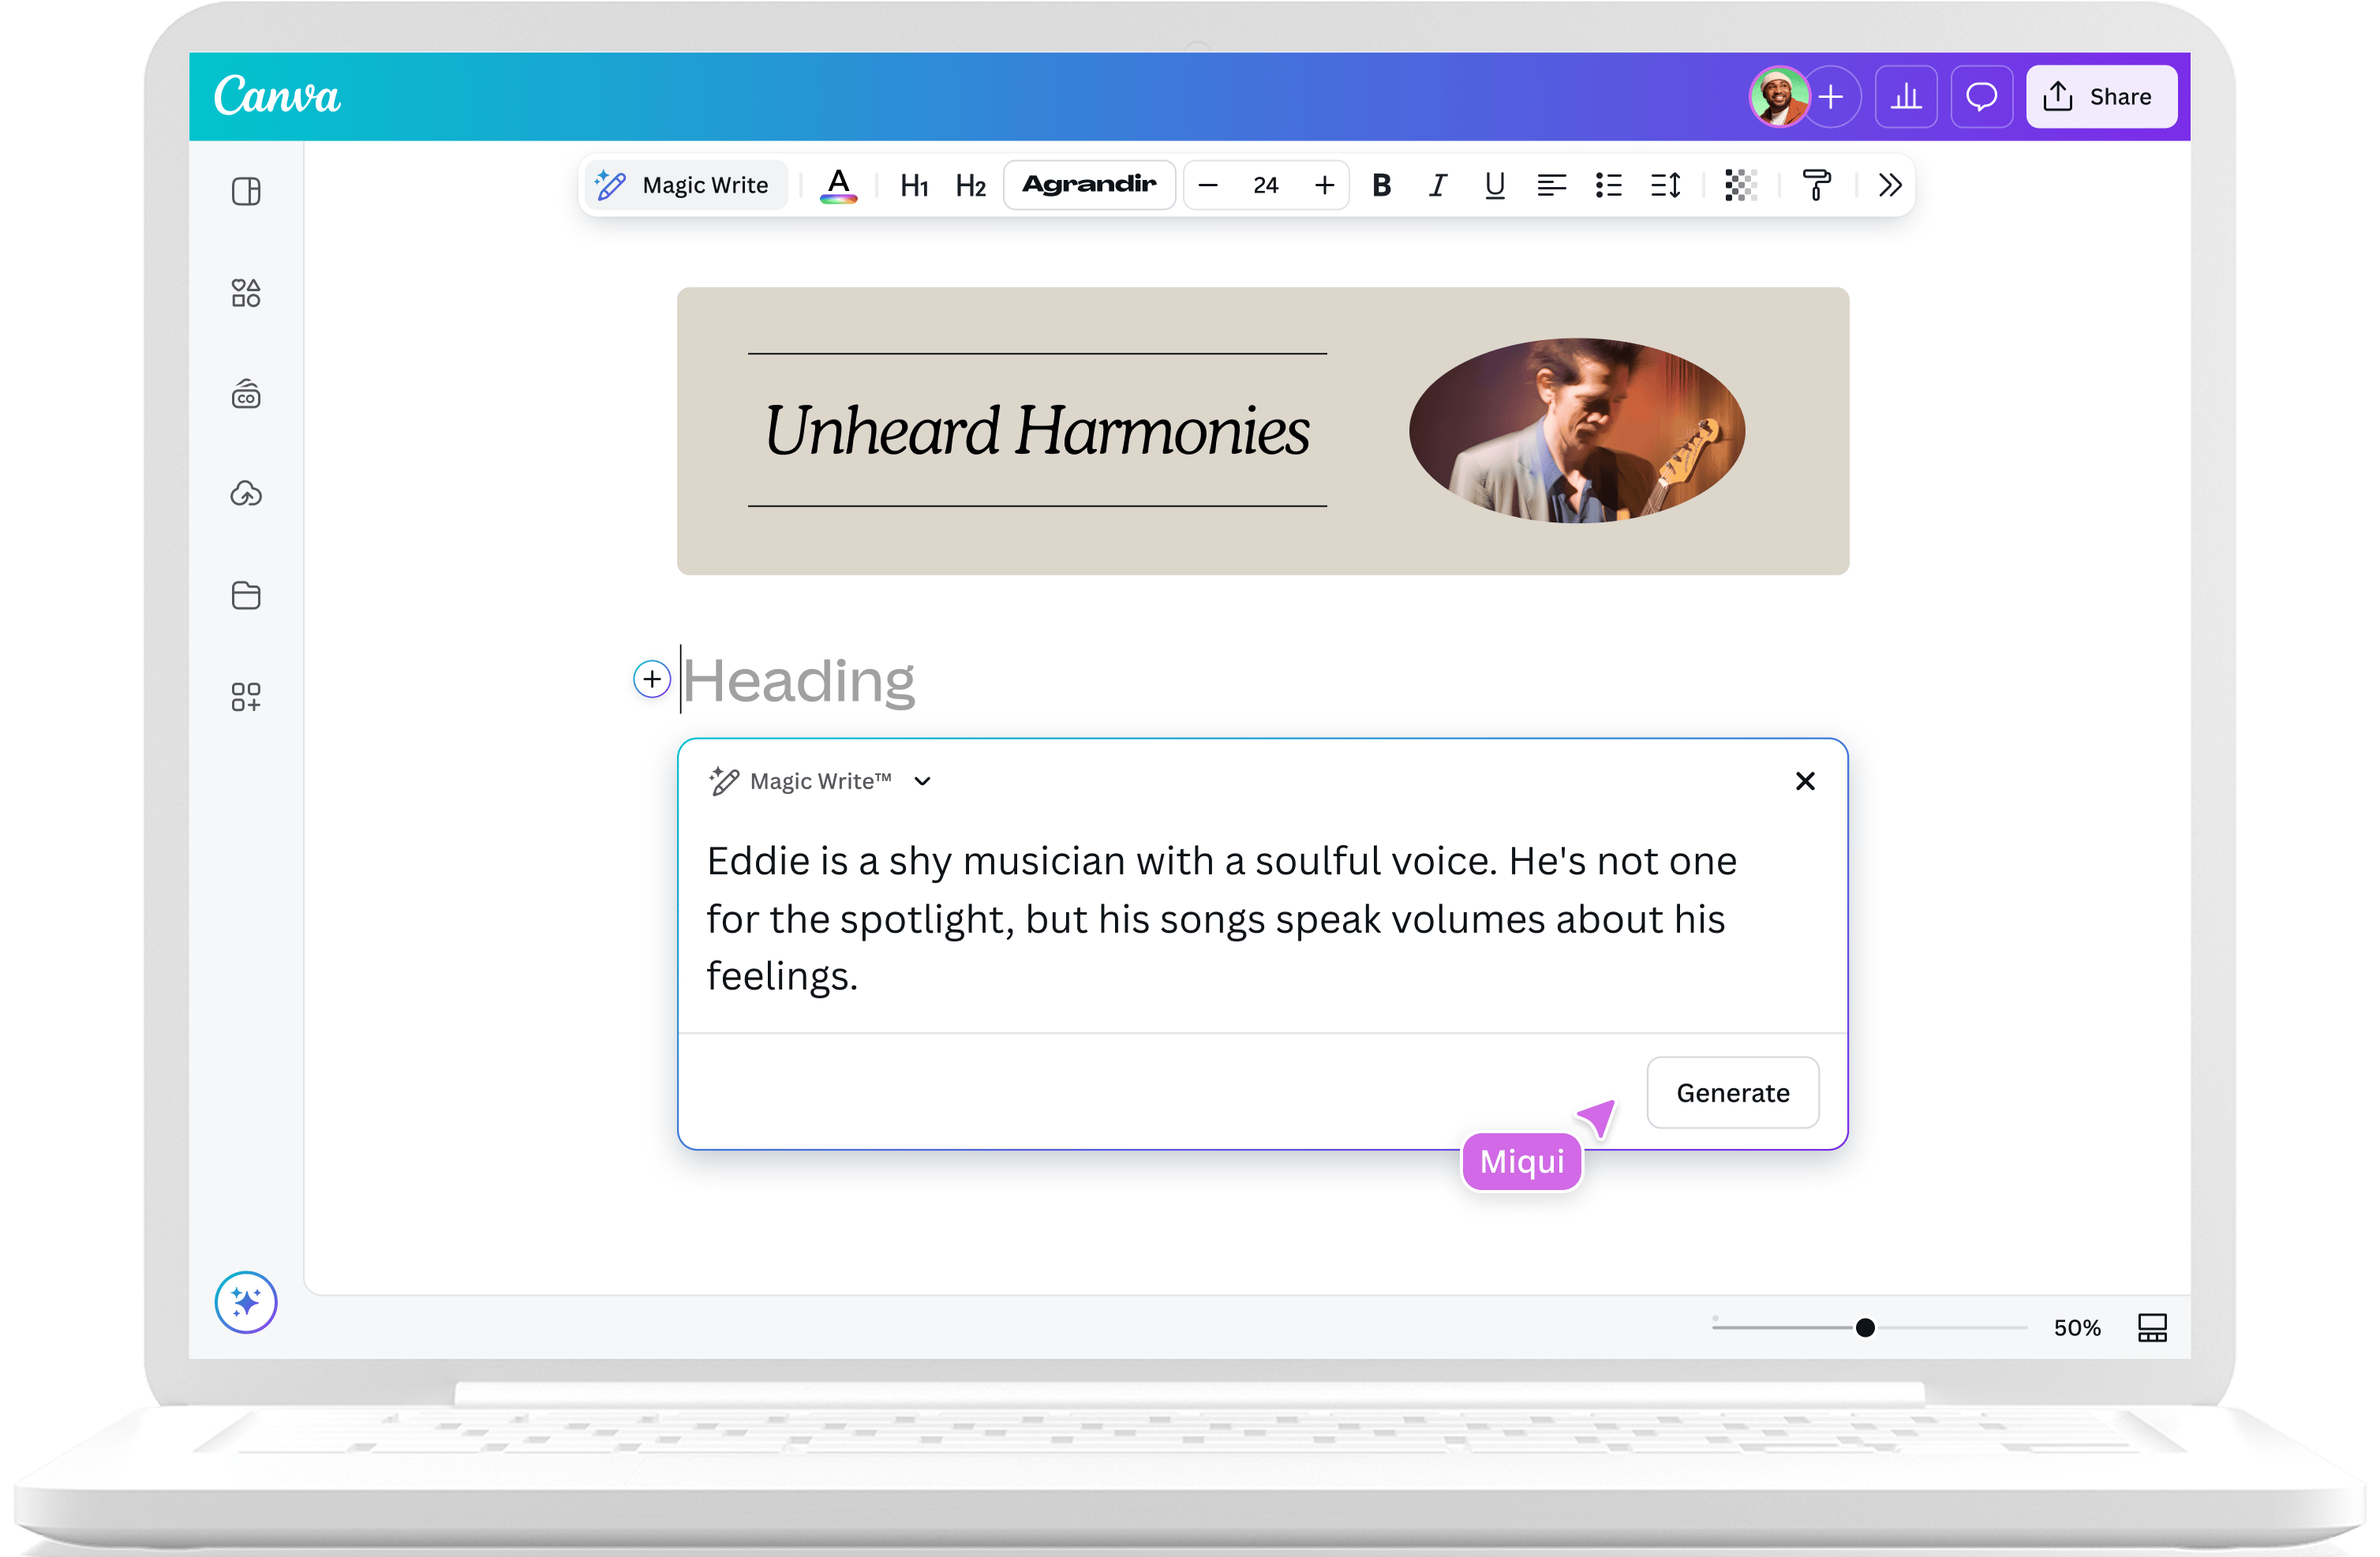Apply the H2 heading style
Screen dimensions: 2380x1557
tap(970, 186)
